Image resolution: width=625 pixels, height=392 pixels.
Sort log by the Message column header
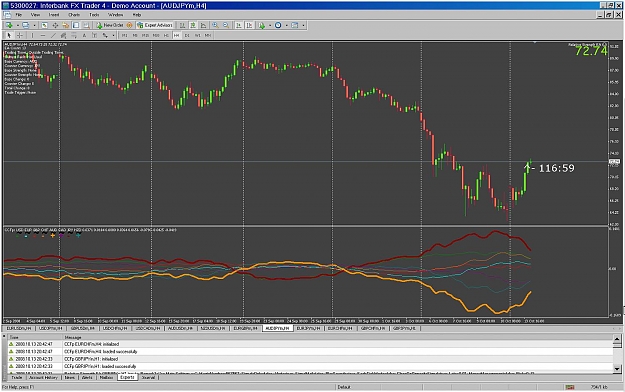point(337,337)
